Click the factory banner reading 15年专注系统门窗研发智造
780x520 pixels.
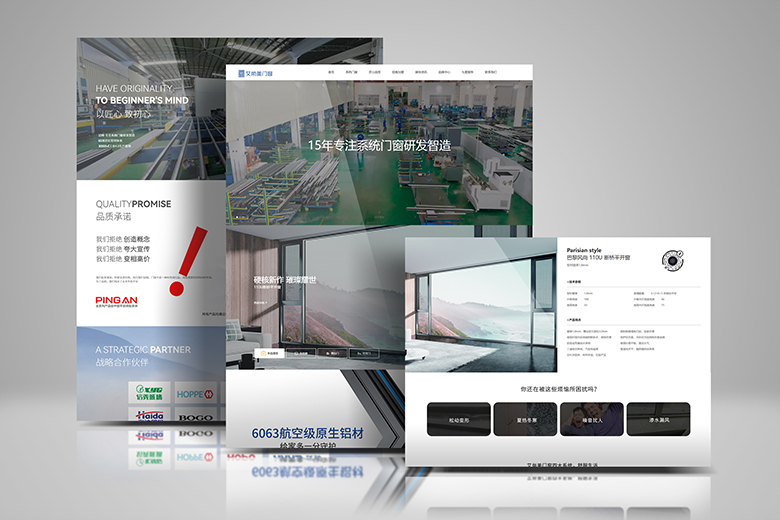379,147
